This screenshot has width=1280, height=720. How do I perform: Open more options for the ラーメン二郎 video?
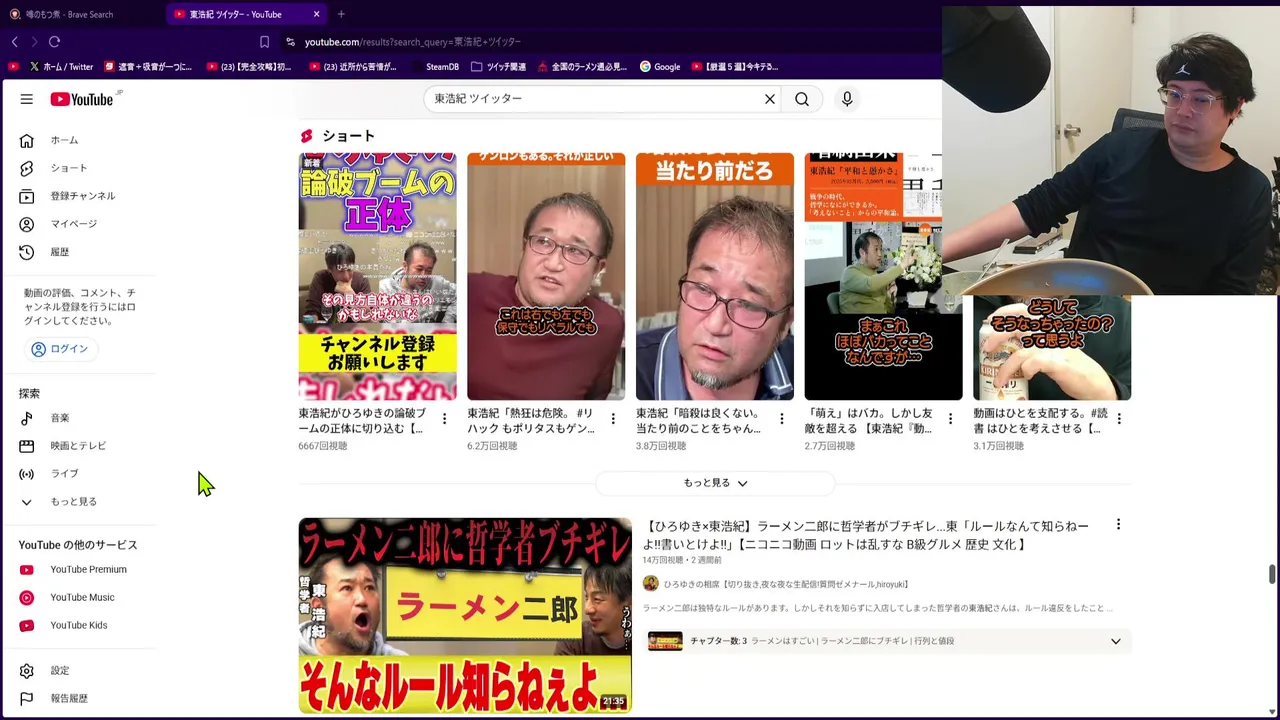(x=1118, y=525)
